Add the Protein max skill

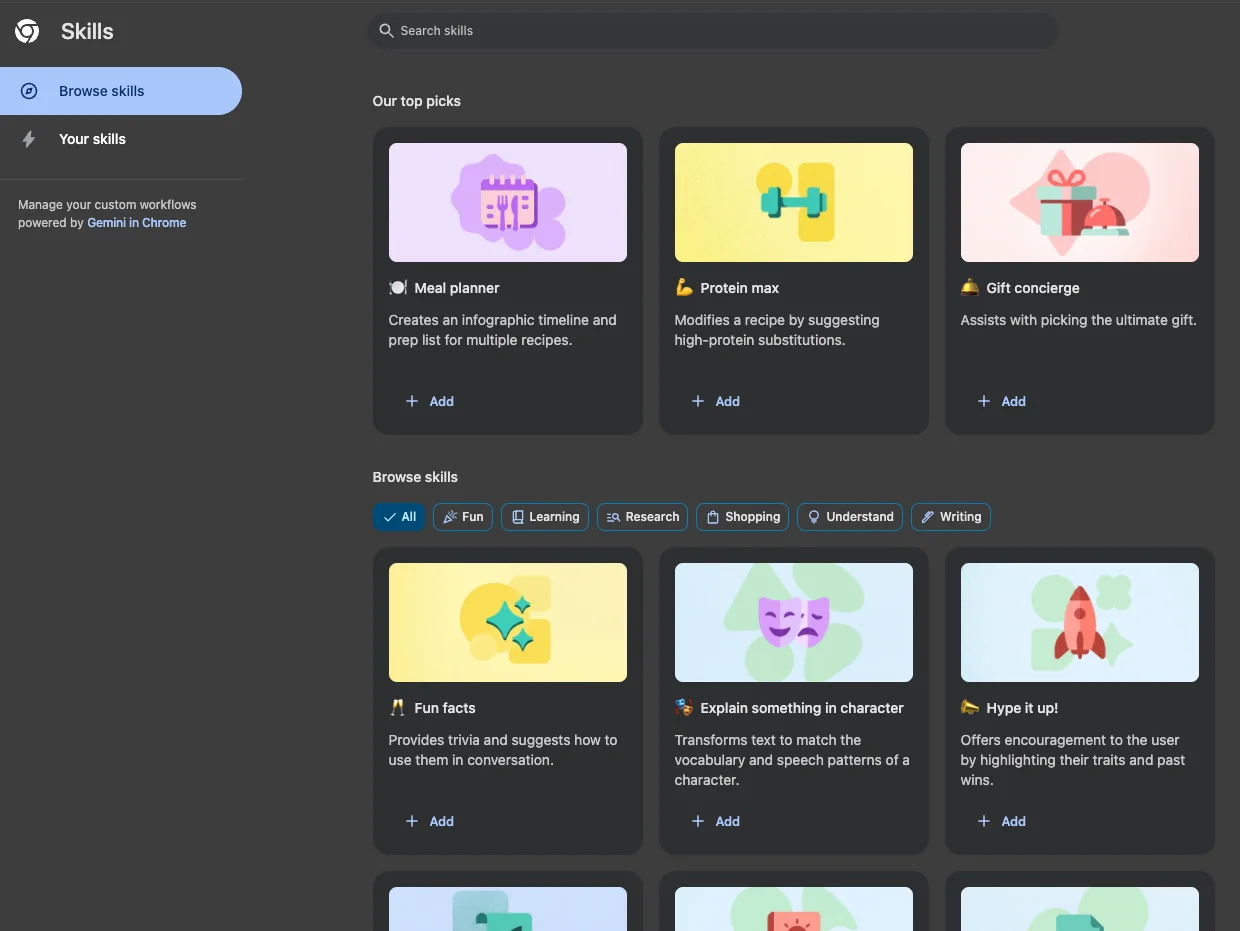click(716, 401)
